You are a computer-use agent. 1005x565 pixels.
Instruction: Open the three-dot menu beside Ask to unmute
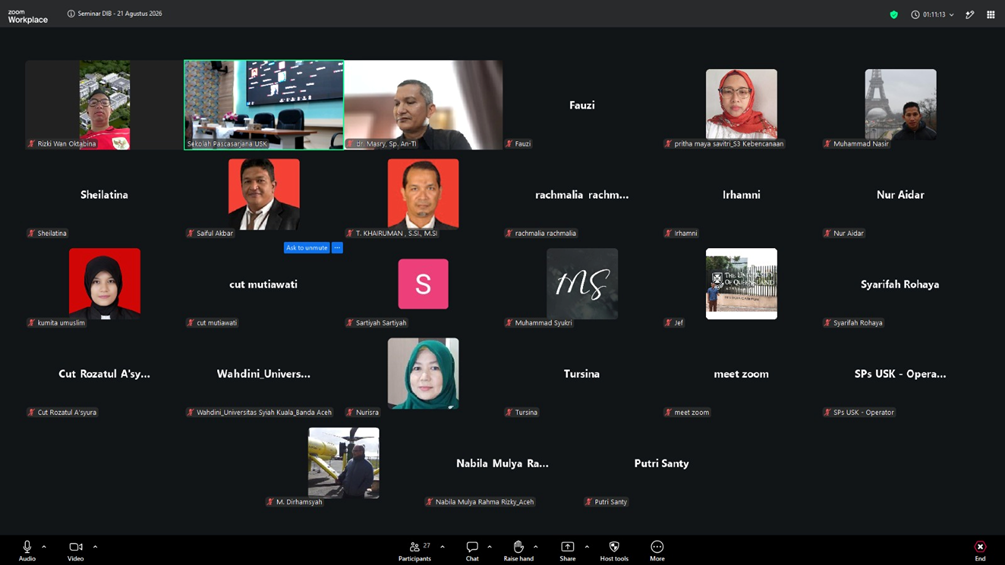337,248
